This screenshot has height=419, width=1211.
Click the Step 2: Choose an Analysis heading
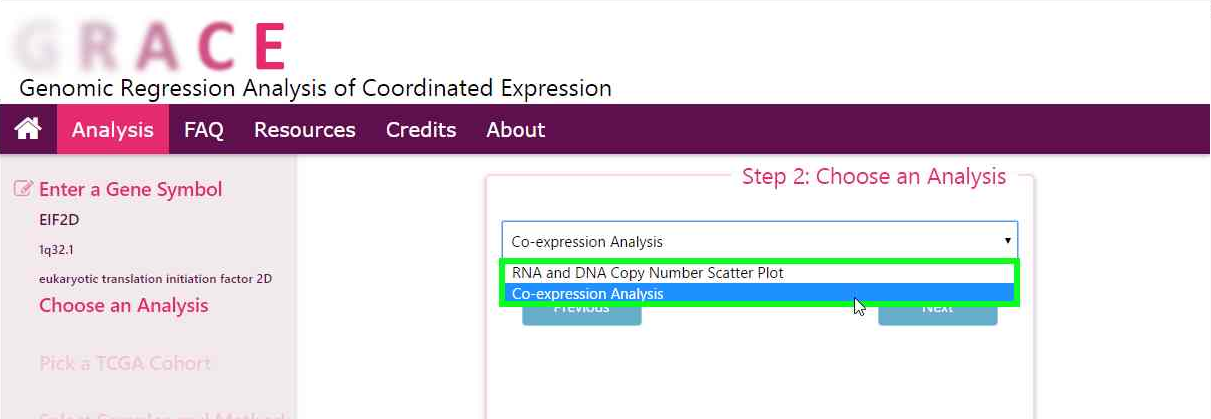tap(873, 177)
